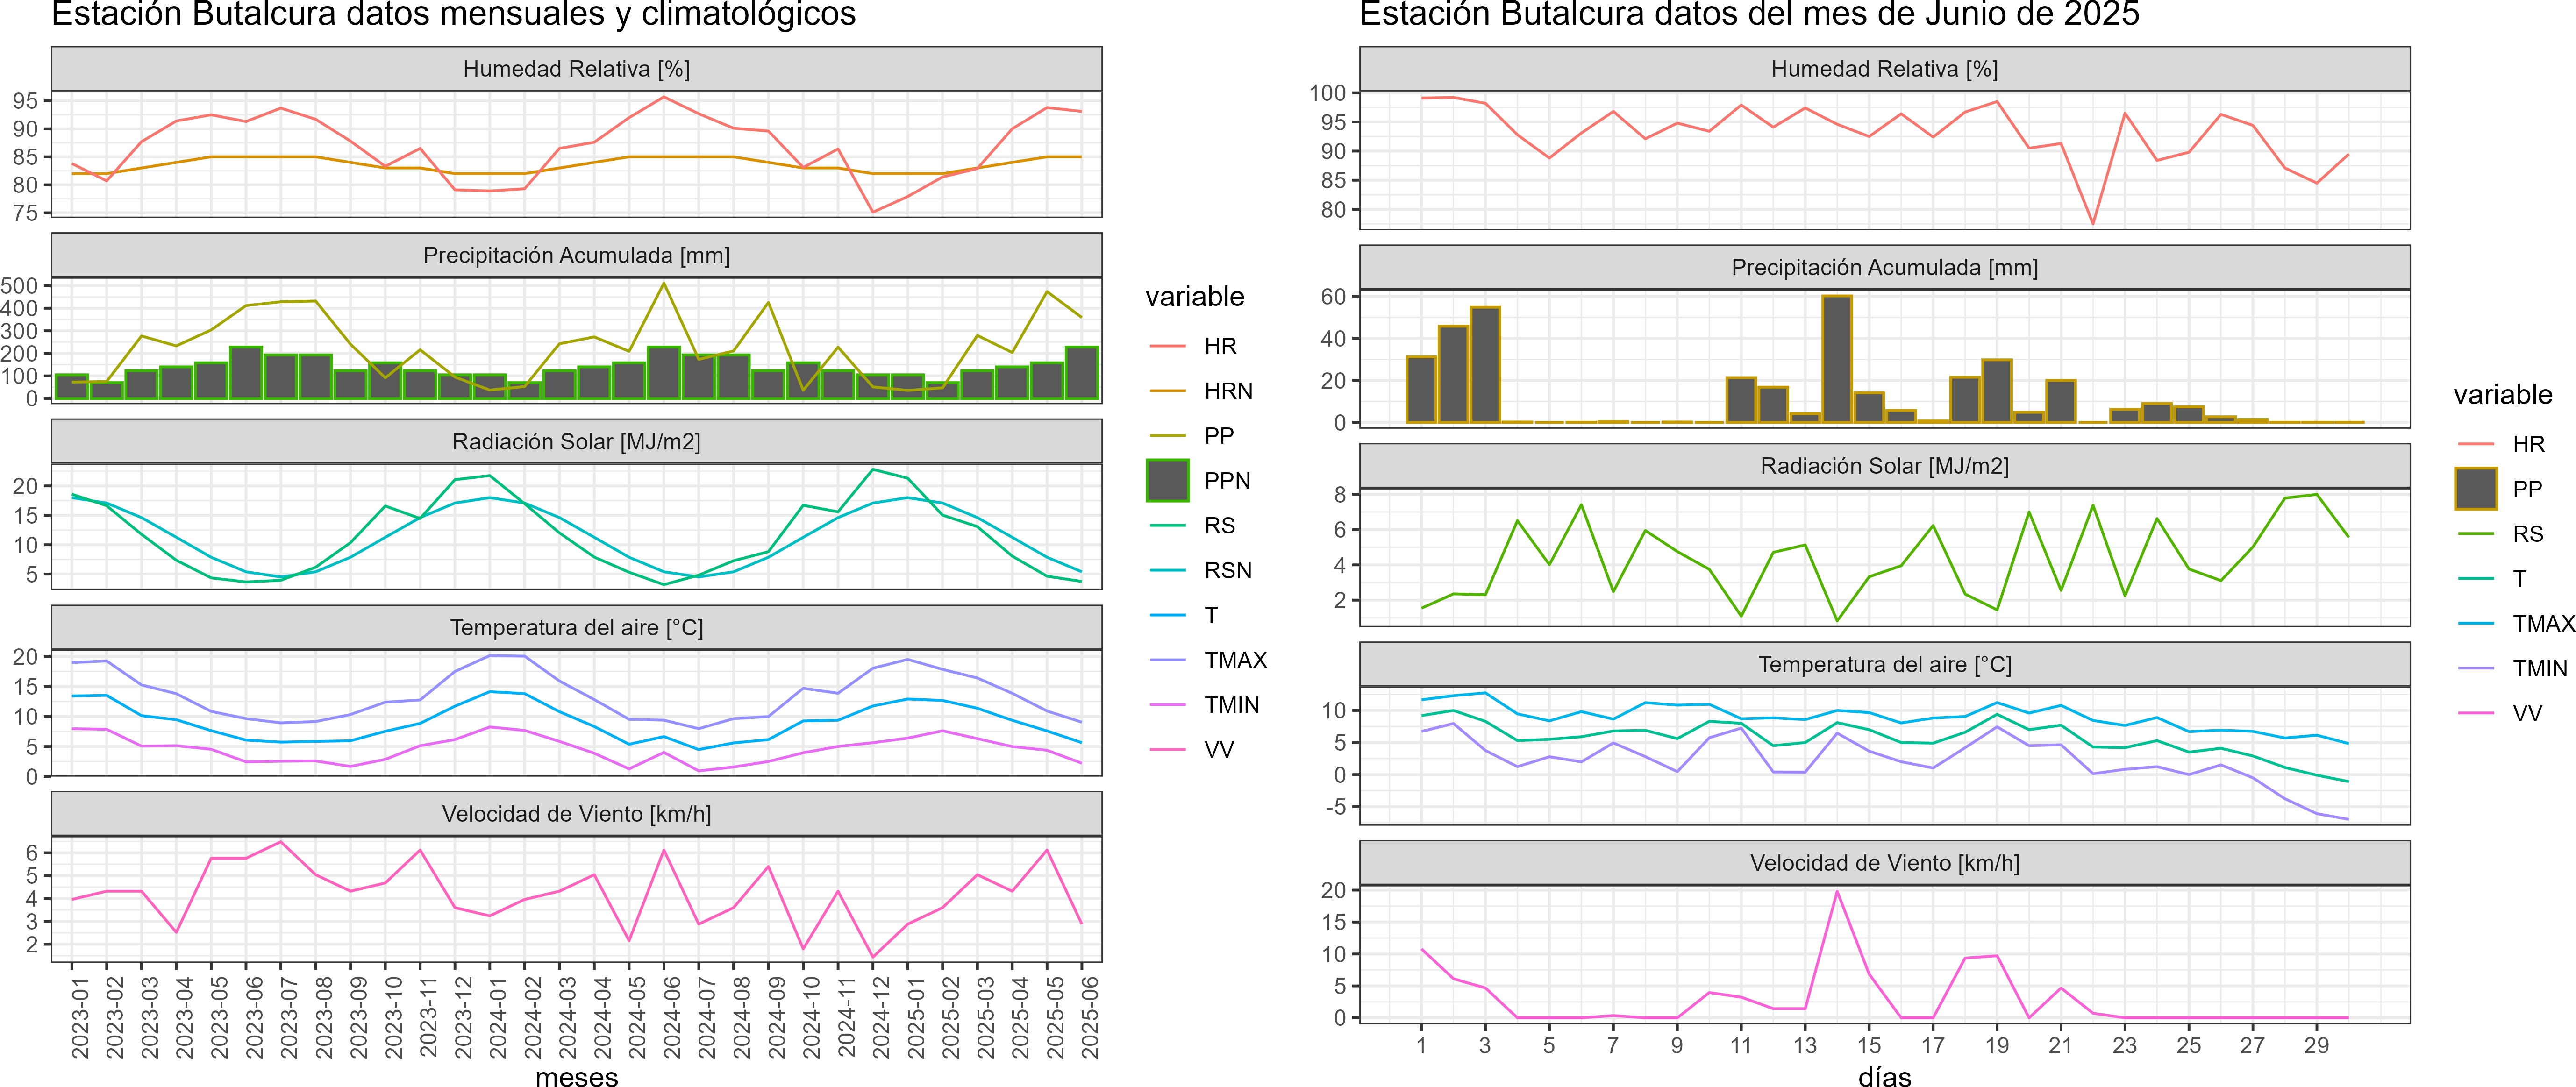Click the HRN legend label

coord(1228,391)
